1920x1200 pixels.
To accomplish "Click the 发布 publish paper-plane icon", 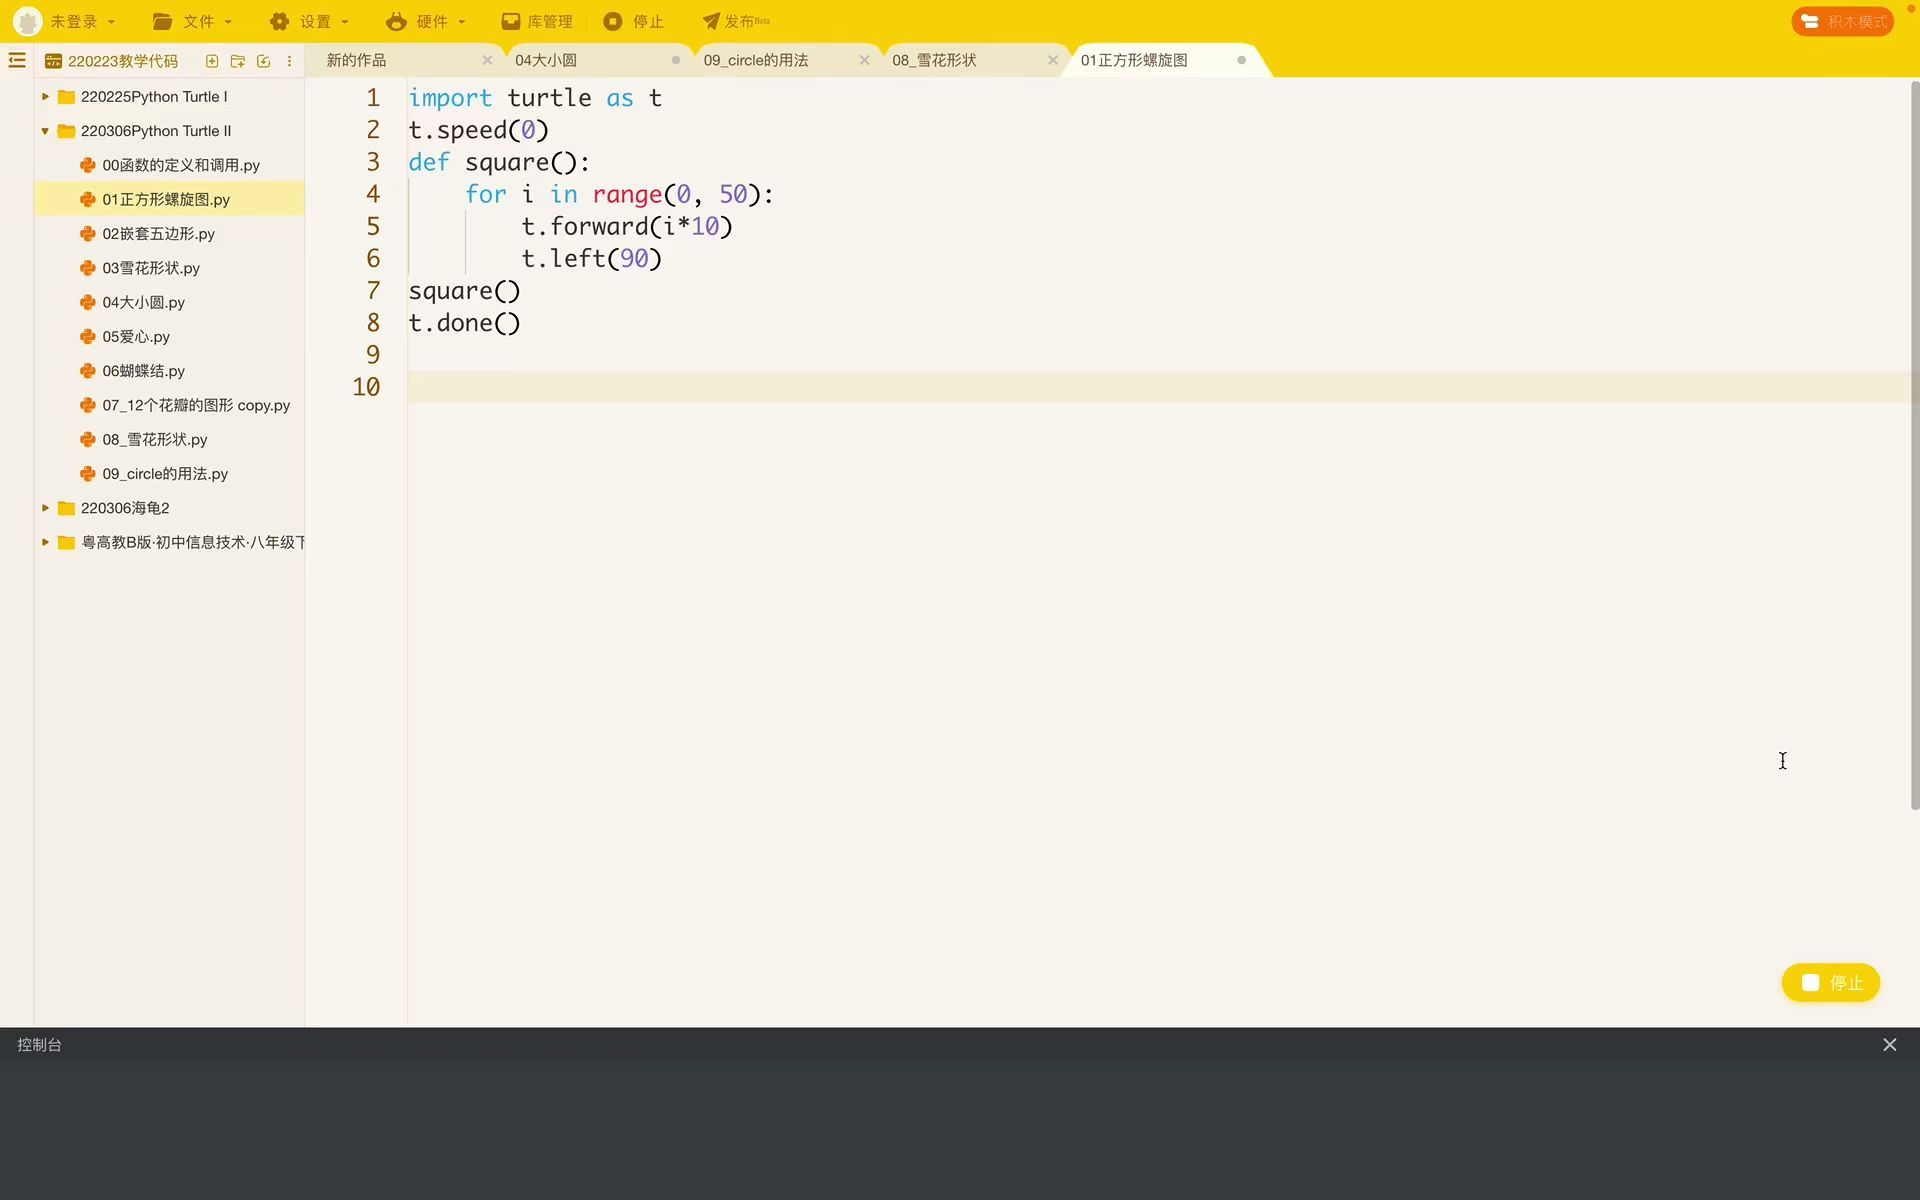I will 711,21.
